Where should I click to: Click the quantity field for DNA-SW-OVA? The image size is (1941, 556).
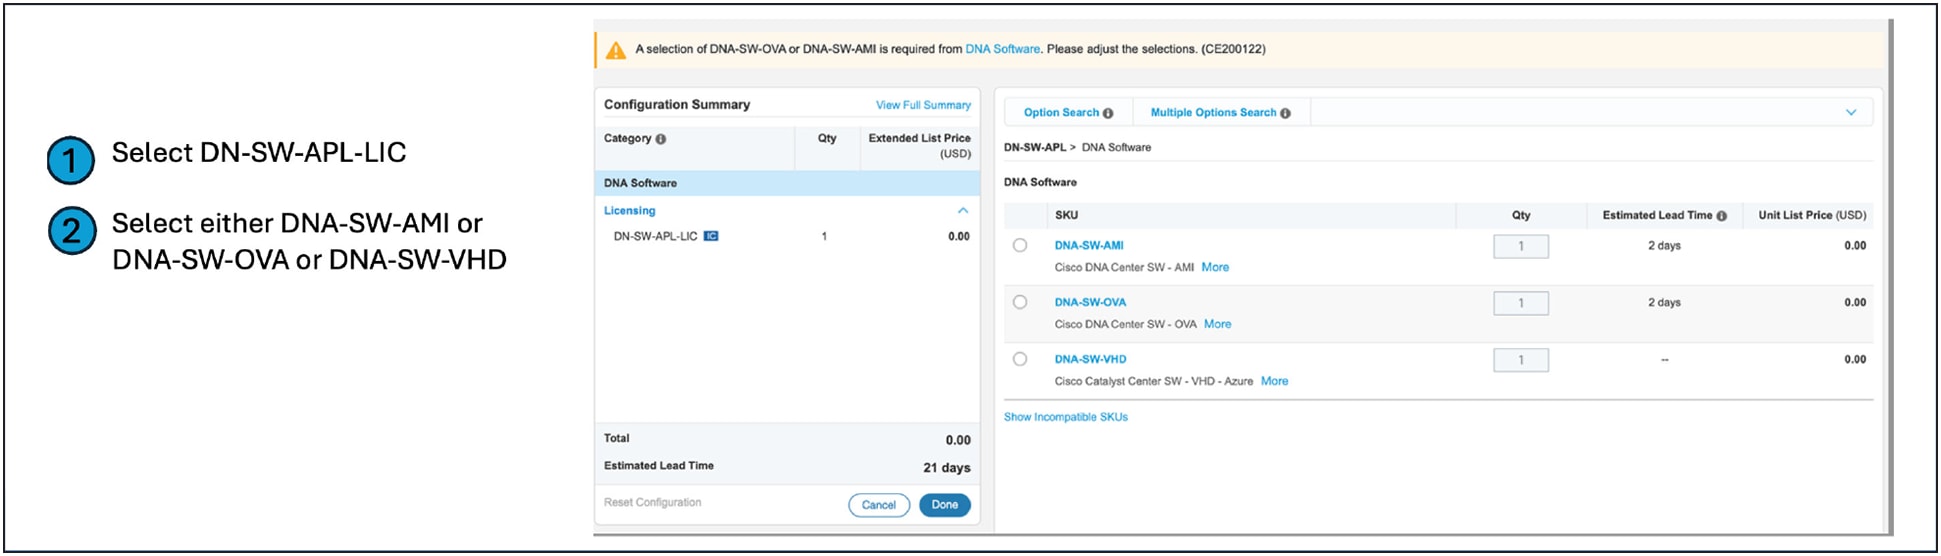tap(1521, 303)
